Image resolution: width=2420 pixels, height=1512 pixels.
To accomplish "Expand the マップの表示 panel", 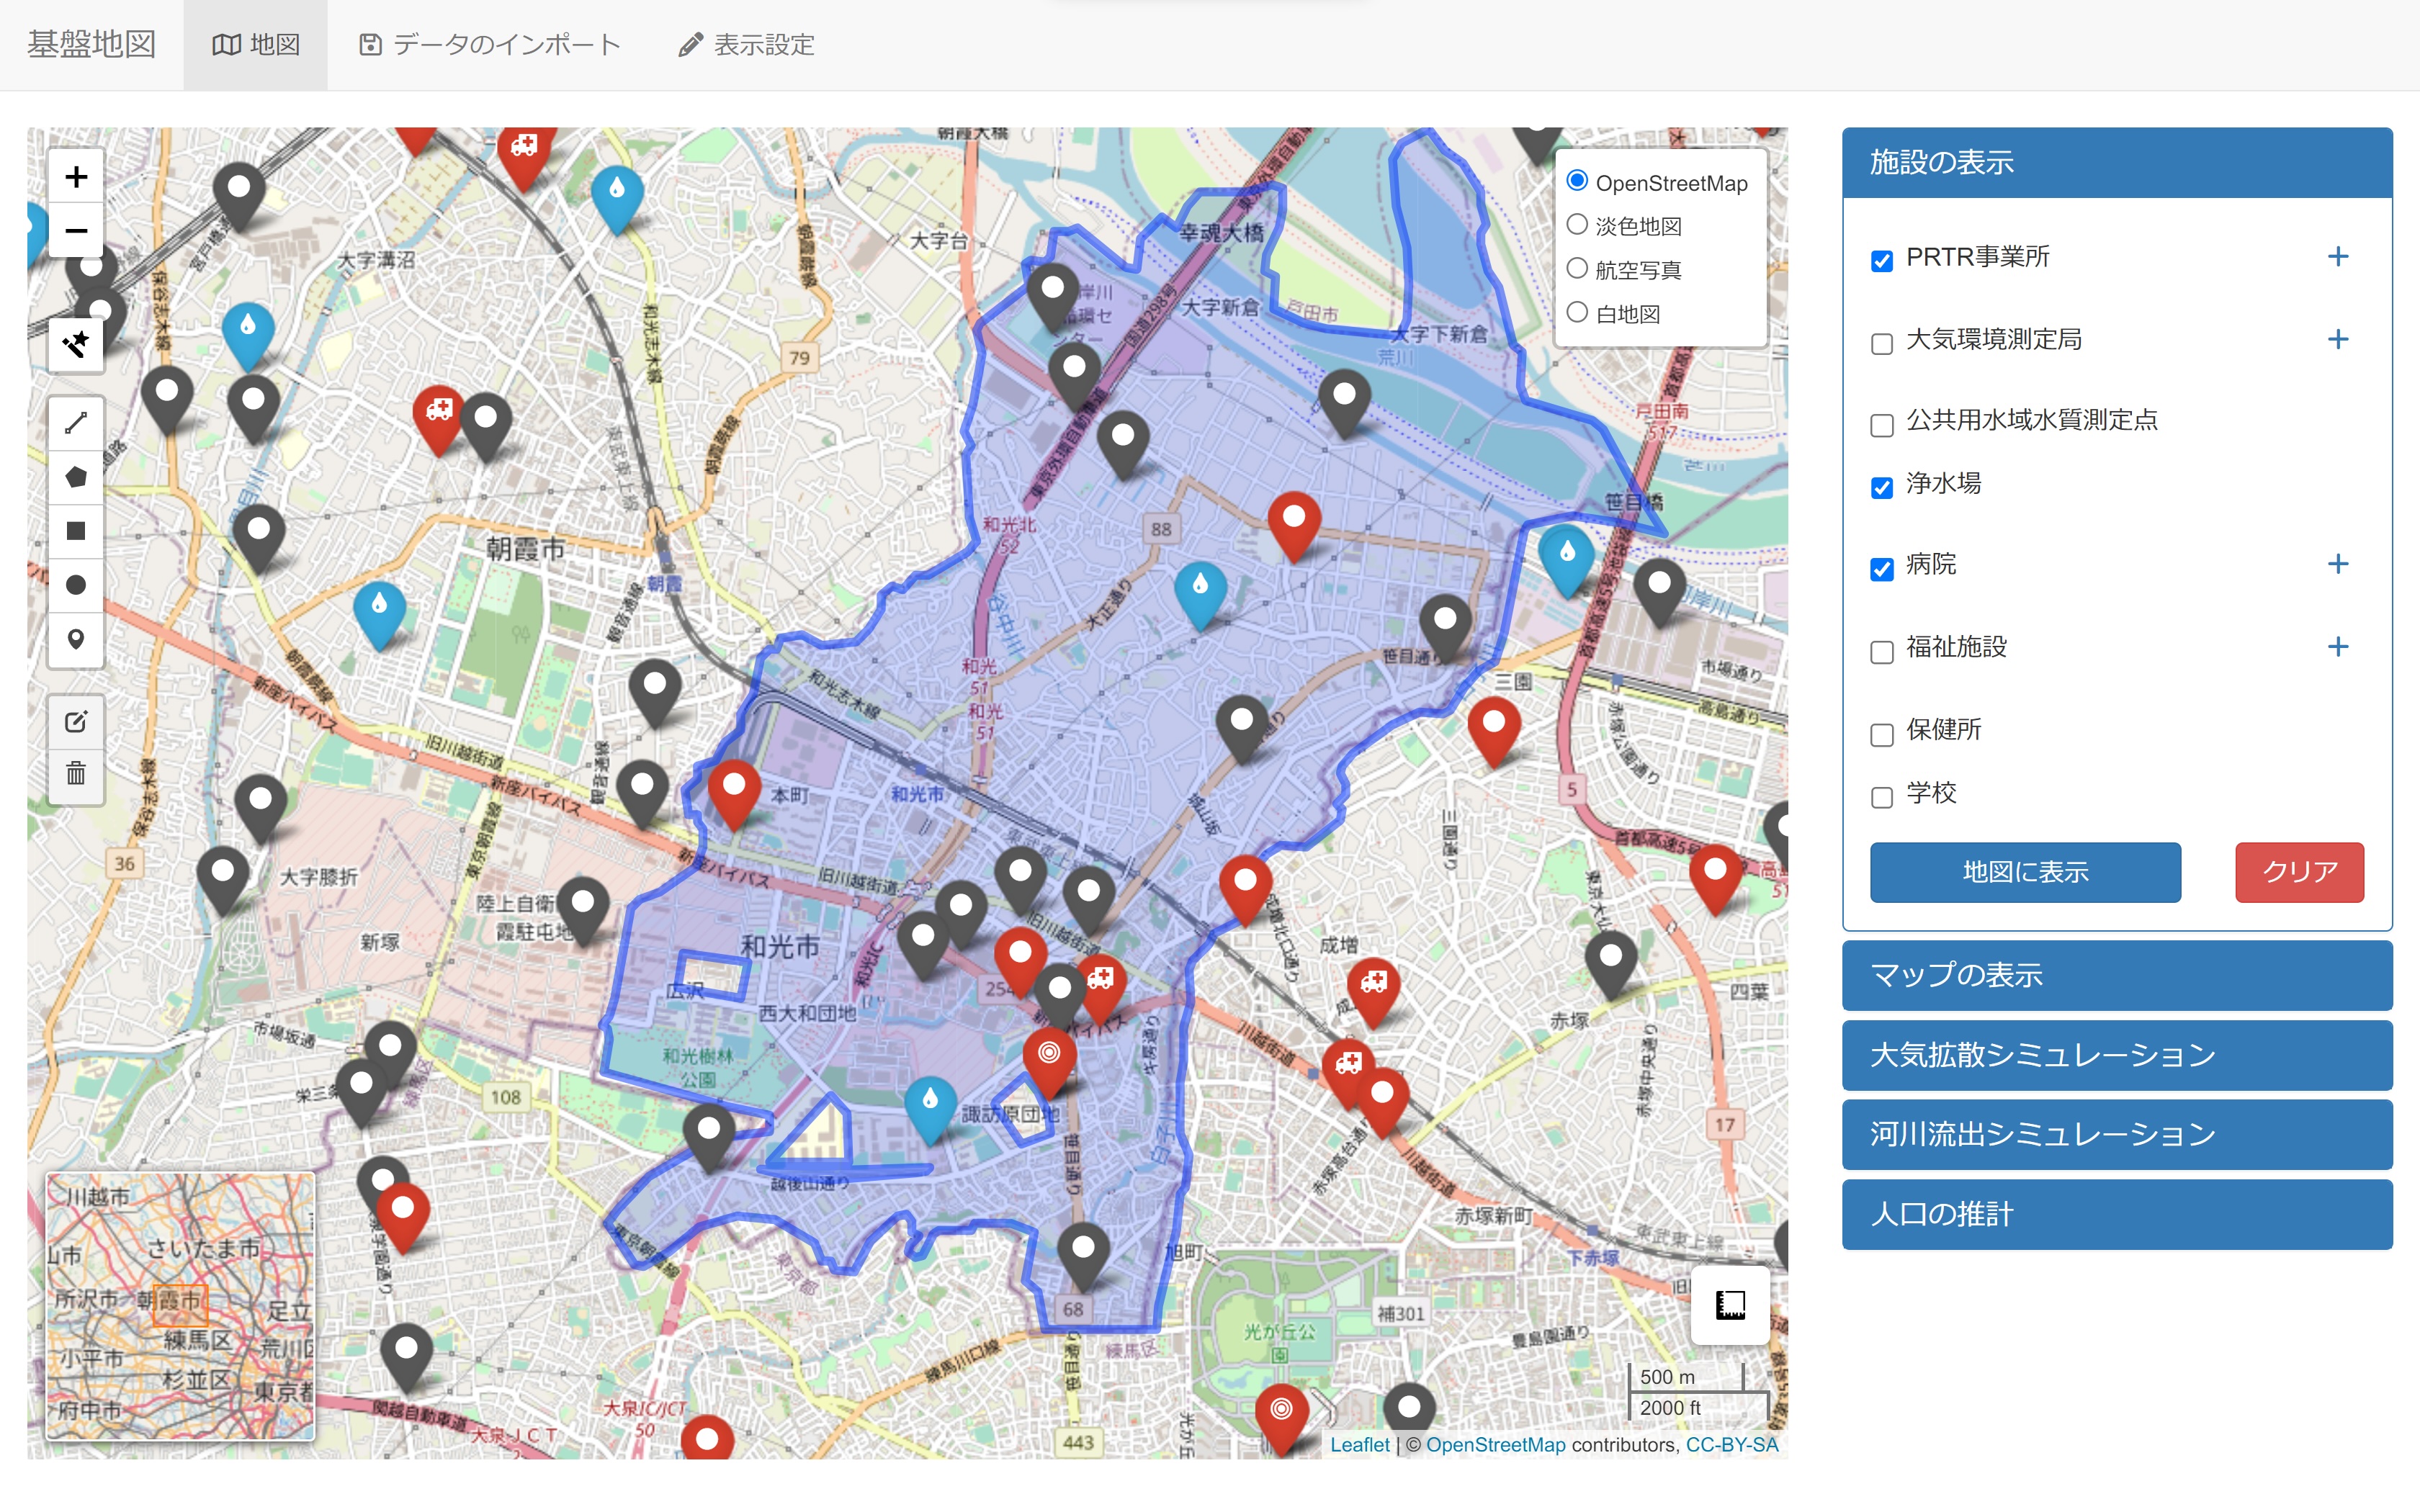I will point(2116,975).
